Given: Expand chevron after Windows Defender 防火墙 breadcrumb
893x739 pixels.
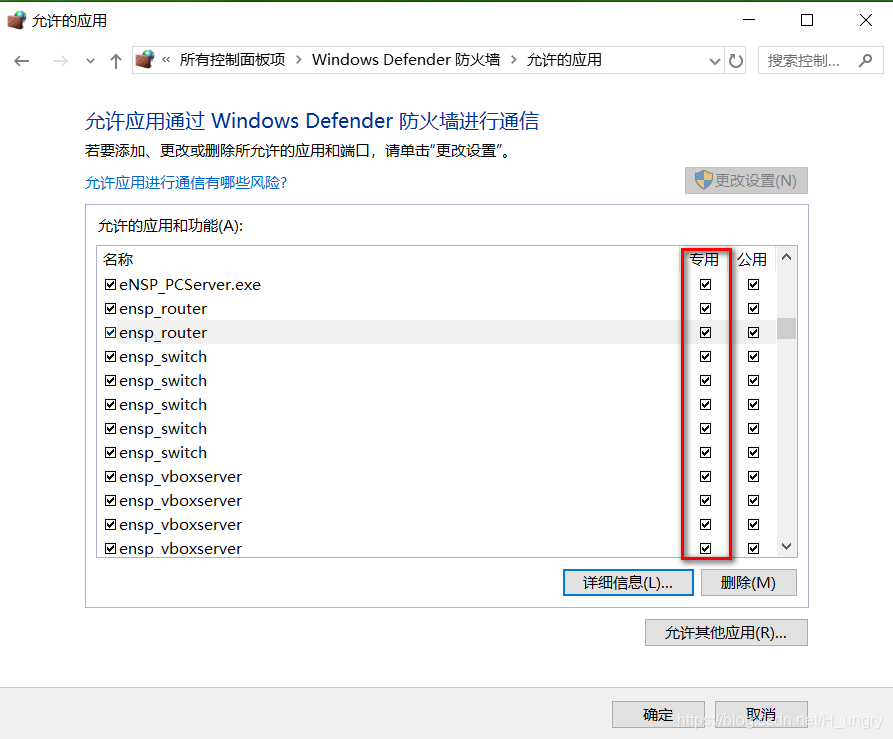Looking at the screenshot, I should coord(514,60).
